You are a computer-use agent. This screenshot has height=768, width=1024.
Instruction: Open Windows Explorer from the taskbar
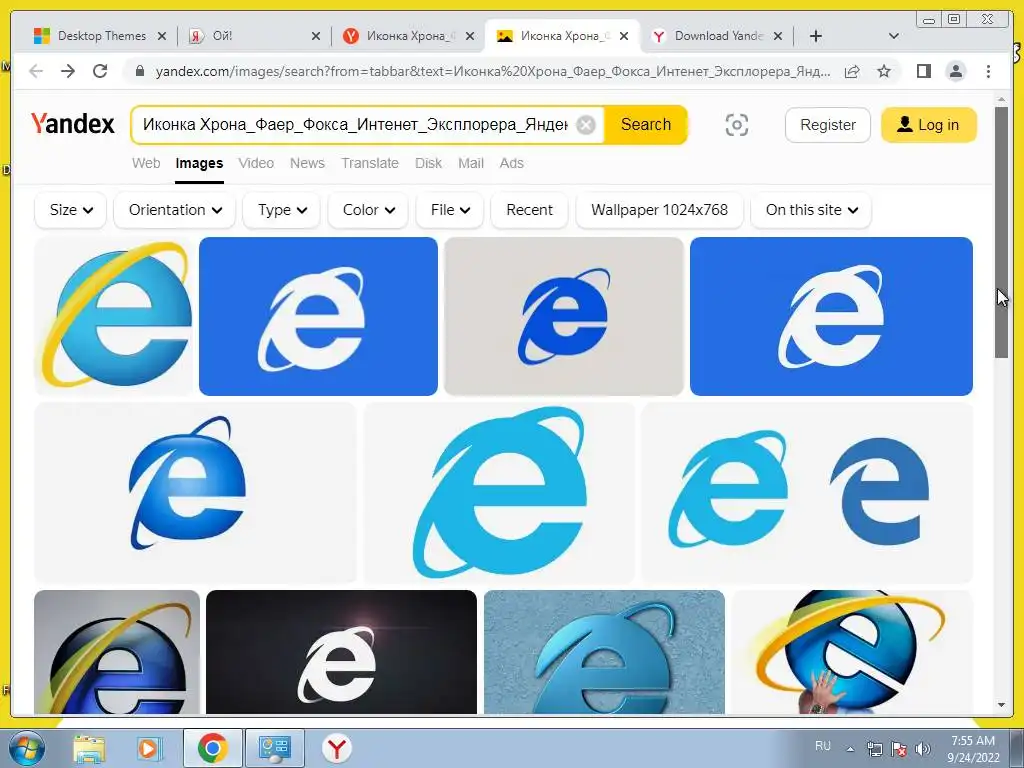click(89, 748)
